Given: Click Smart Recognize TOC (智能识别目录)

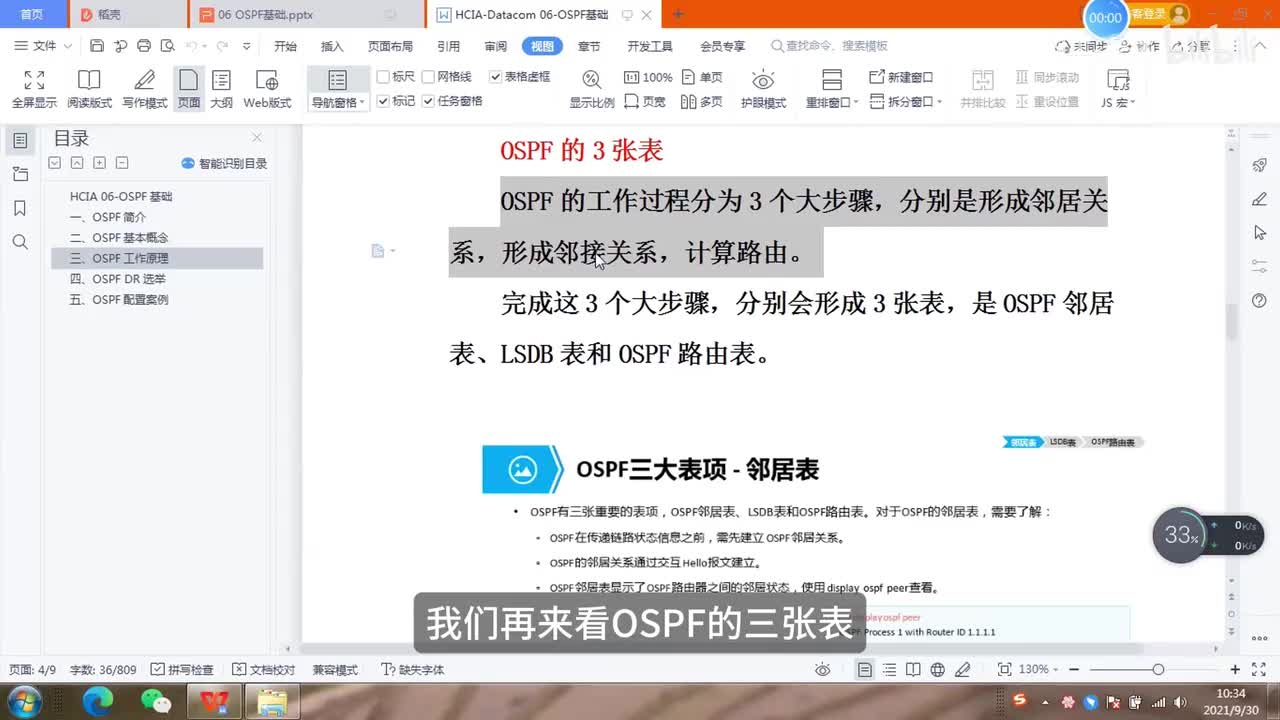Looking at the screenshot, I should (224, 163).
